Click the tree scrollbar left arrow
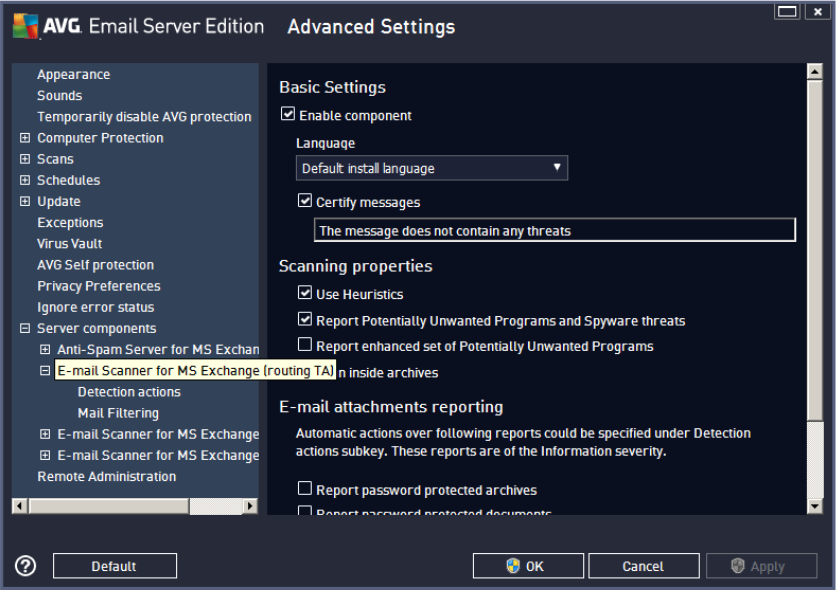 coord(20,506)
